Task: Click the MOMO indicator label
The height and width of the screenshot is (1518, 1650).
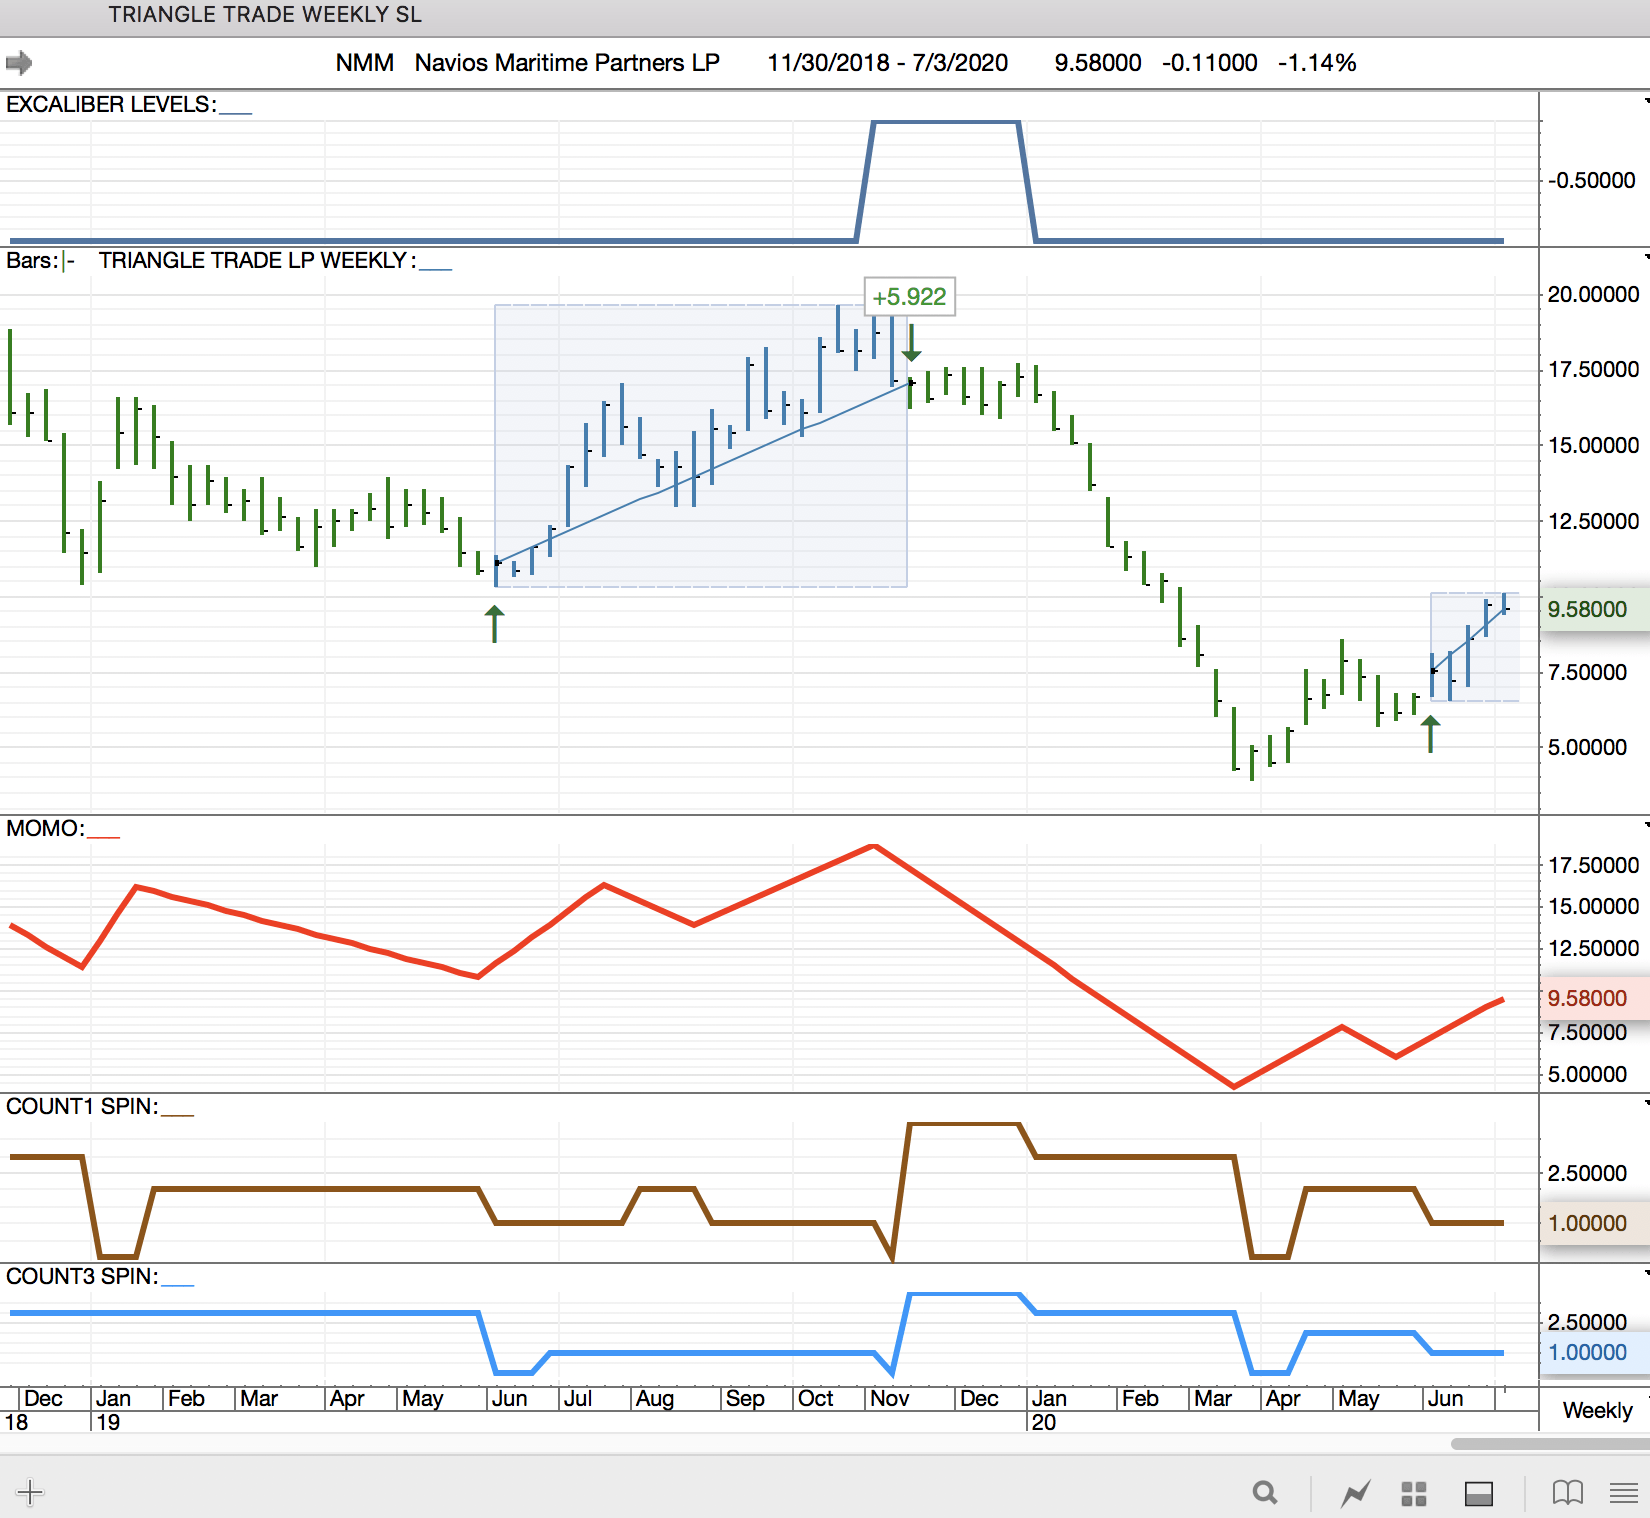Action: 45,829
